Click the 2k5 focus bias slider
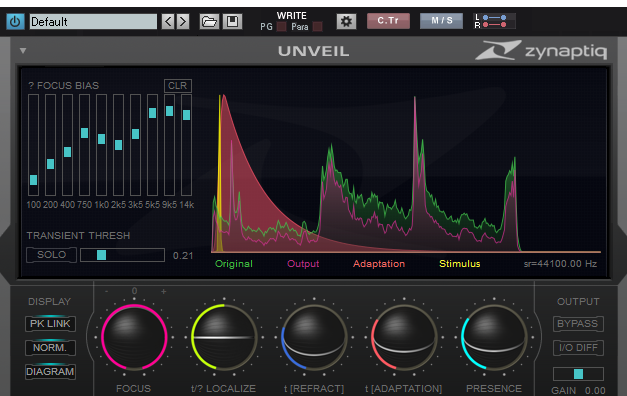This screenshot has height=396, width=627. click(x=118, y=145)
